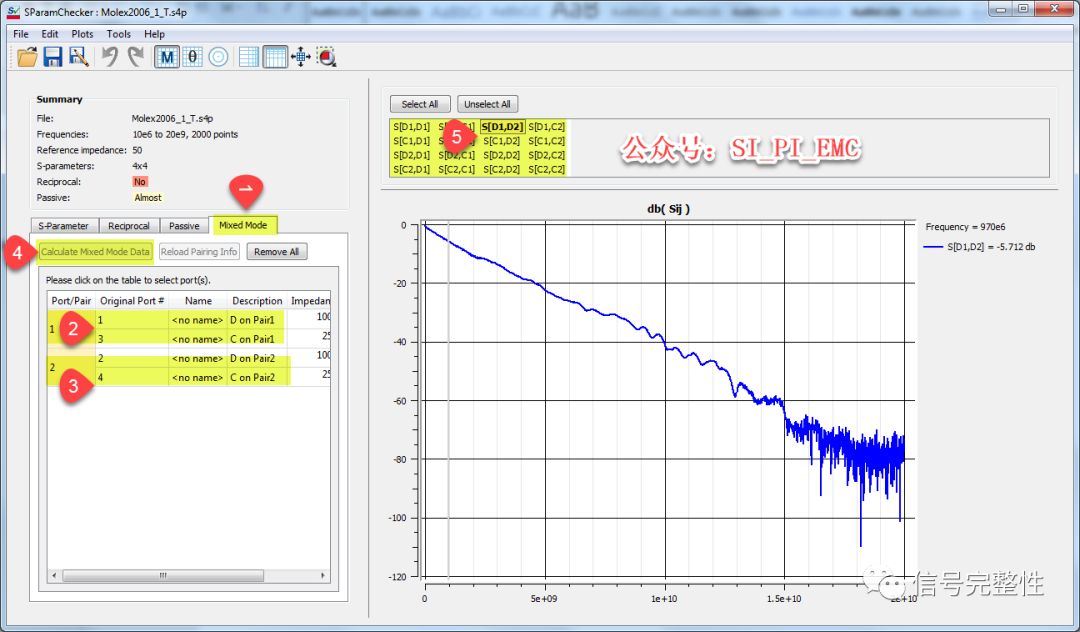1080x632 pixels.
Task: Click the port table horizontal scrollbar
Action: pyautogui.click(x=165, y=575)
